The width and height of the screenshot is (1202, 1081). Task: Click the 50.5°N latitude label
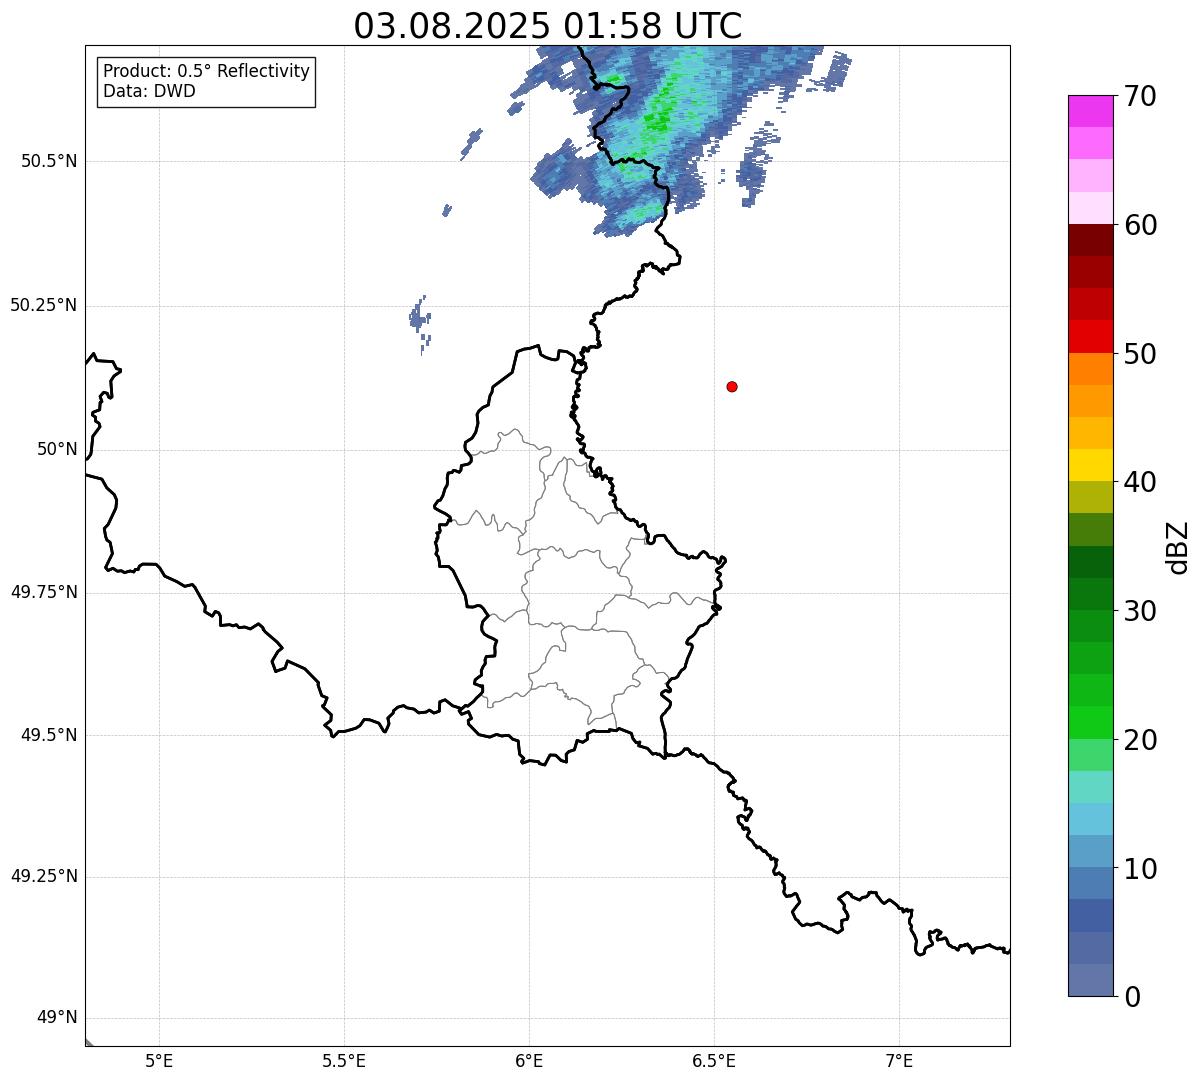coord(49,161)
